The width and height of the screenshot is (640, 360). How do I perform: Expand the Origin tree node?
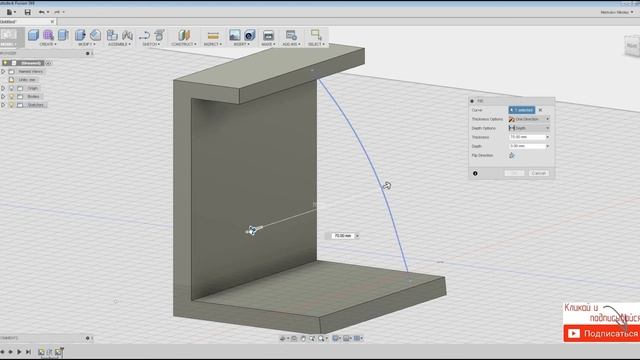click(3, 88)
